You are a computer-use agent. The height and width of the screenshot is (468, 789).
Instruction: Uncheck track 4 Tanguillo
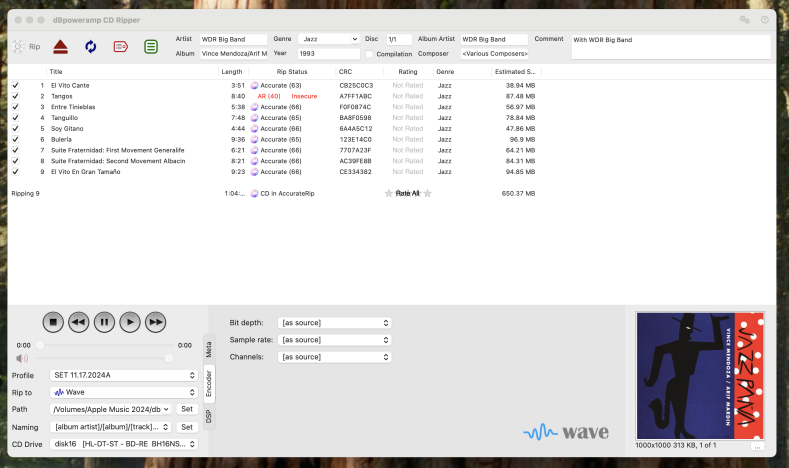(x=16, y=118)
